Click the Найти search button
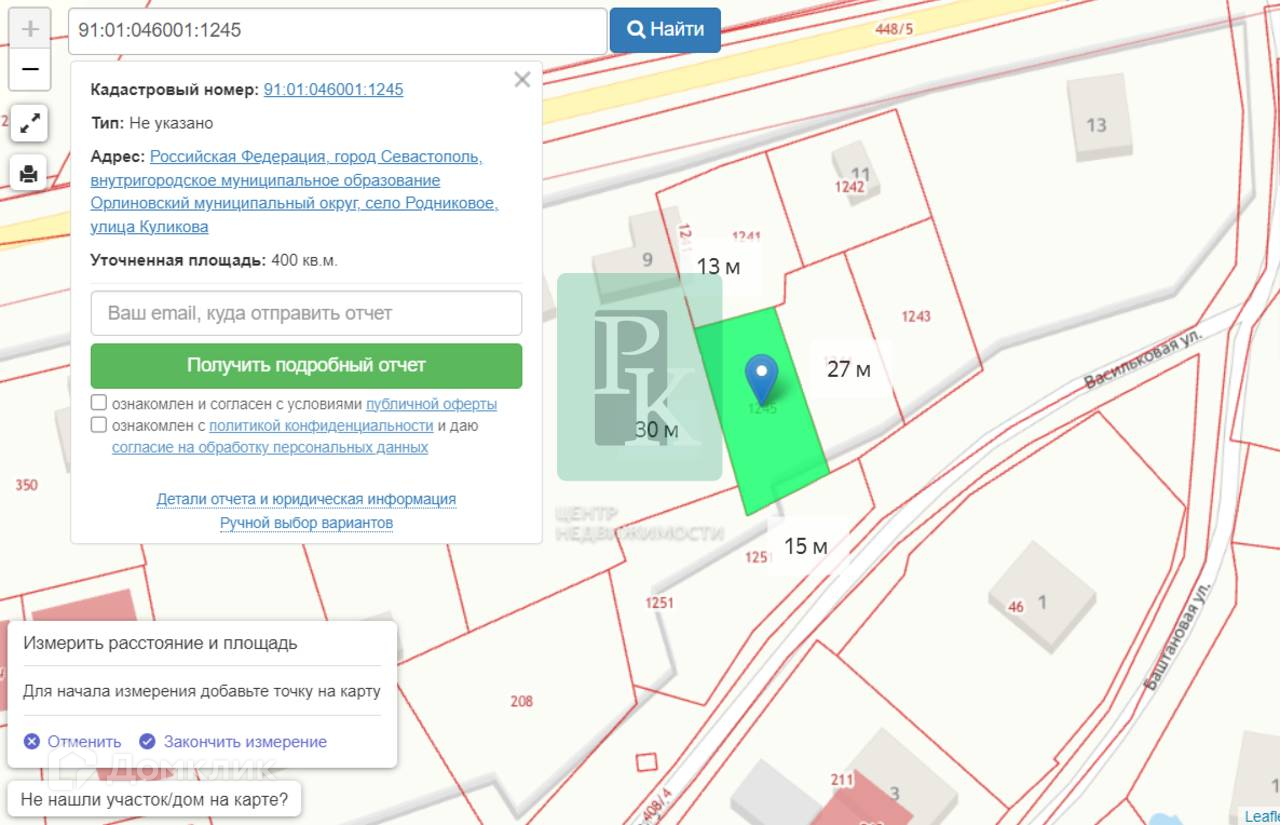The height and width of the screenshot is (825, 1280). pyautogui.click(x=665, y=30)
